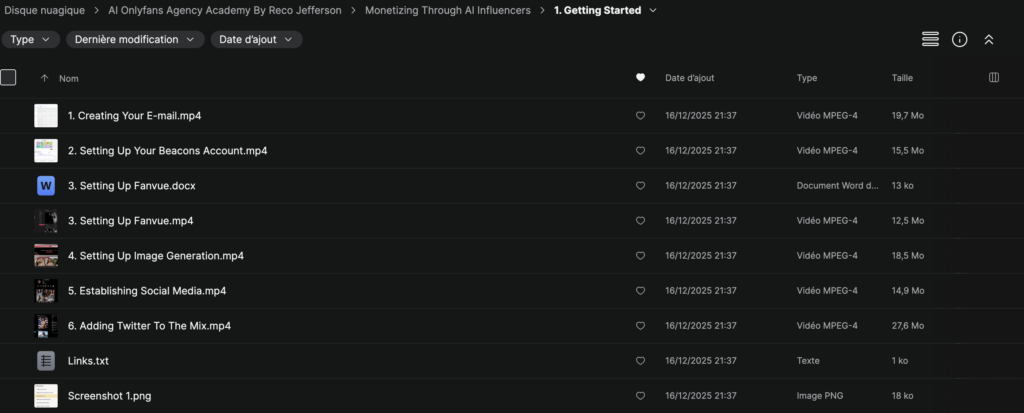Click the text file icon beside Links.txt

pyautogui.click(x=46, y=360)
